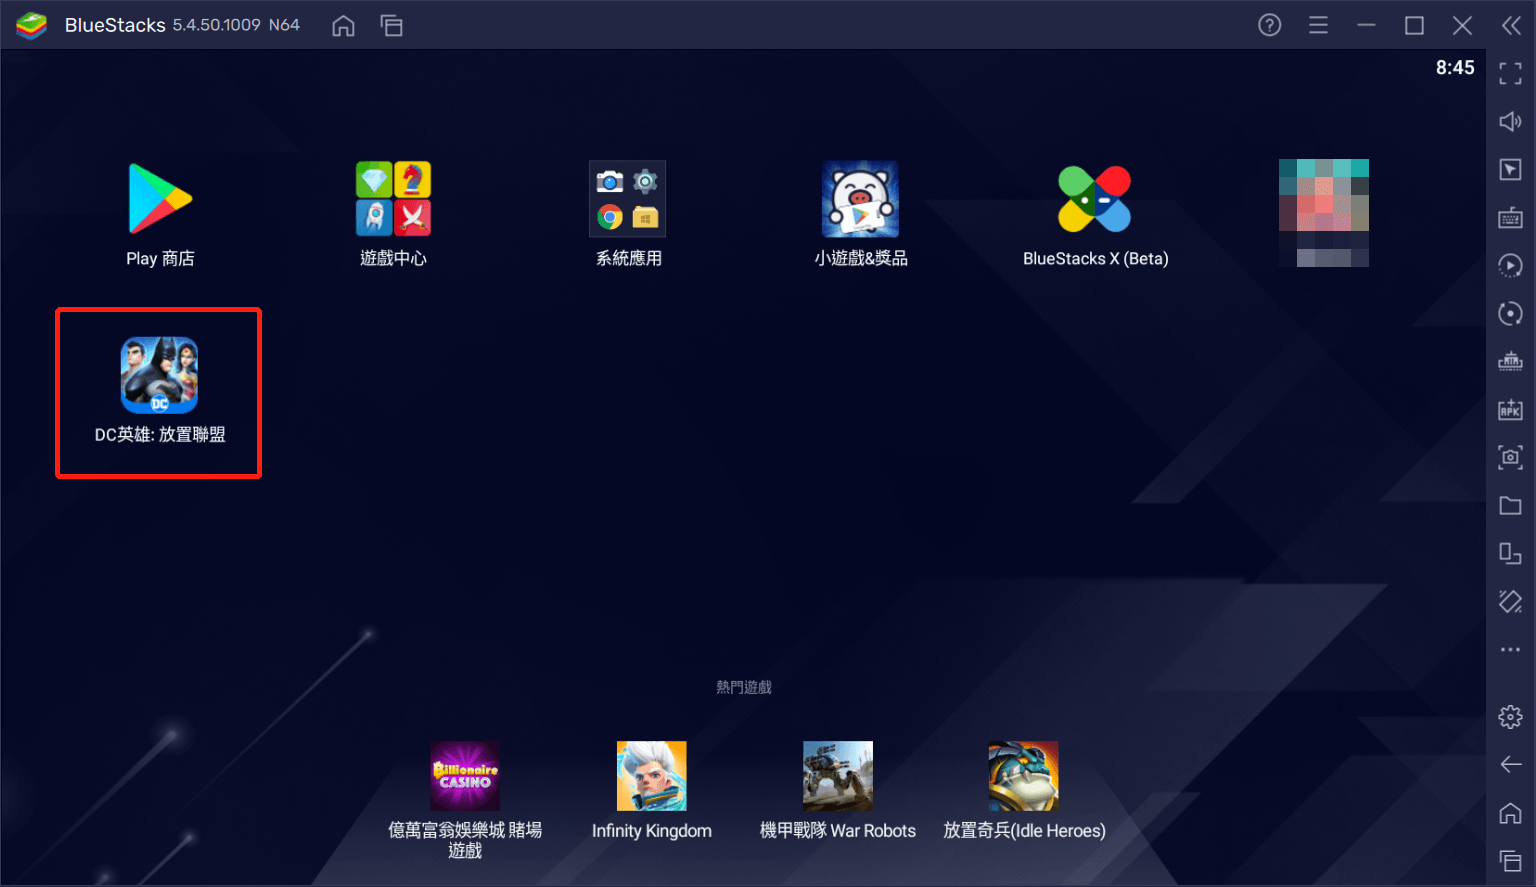This screenshot has height=887, width=1536.
Task: Click recent apps icon at sidebar bottom
Action: [1510, 860]
